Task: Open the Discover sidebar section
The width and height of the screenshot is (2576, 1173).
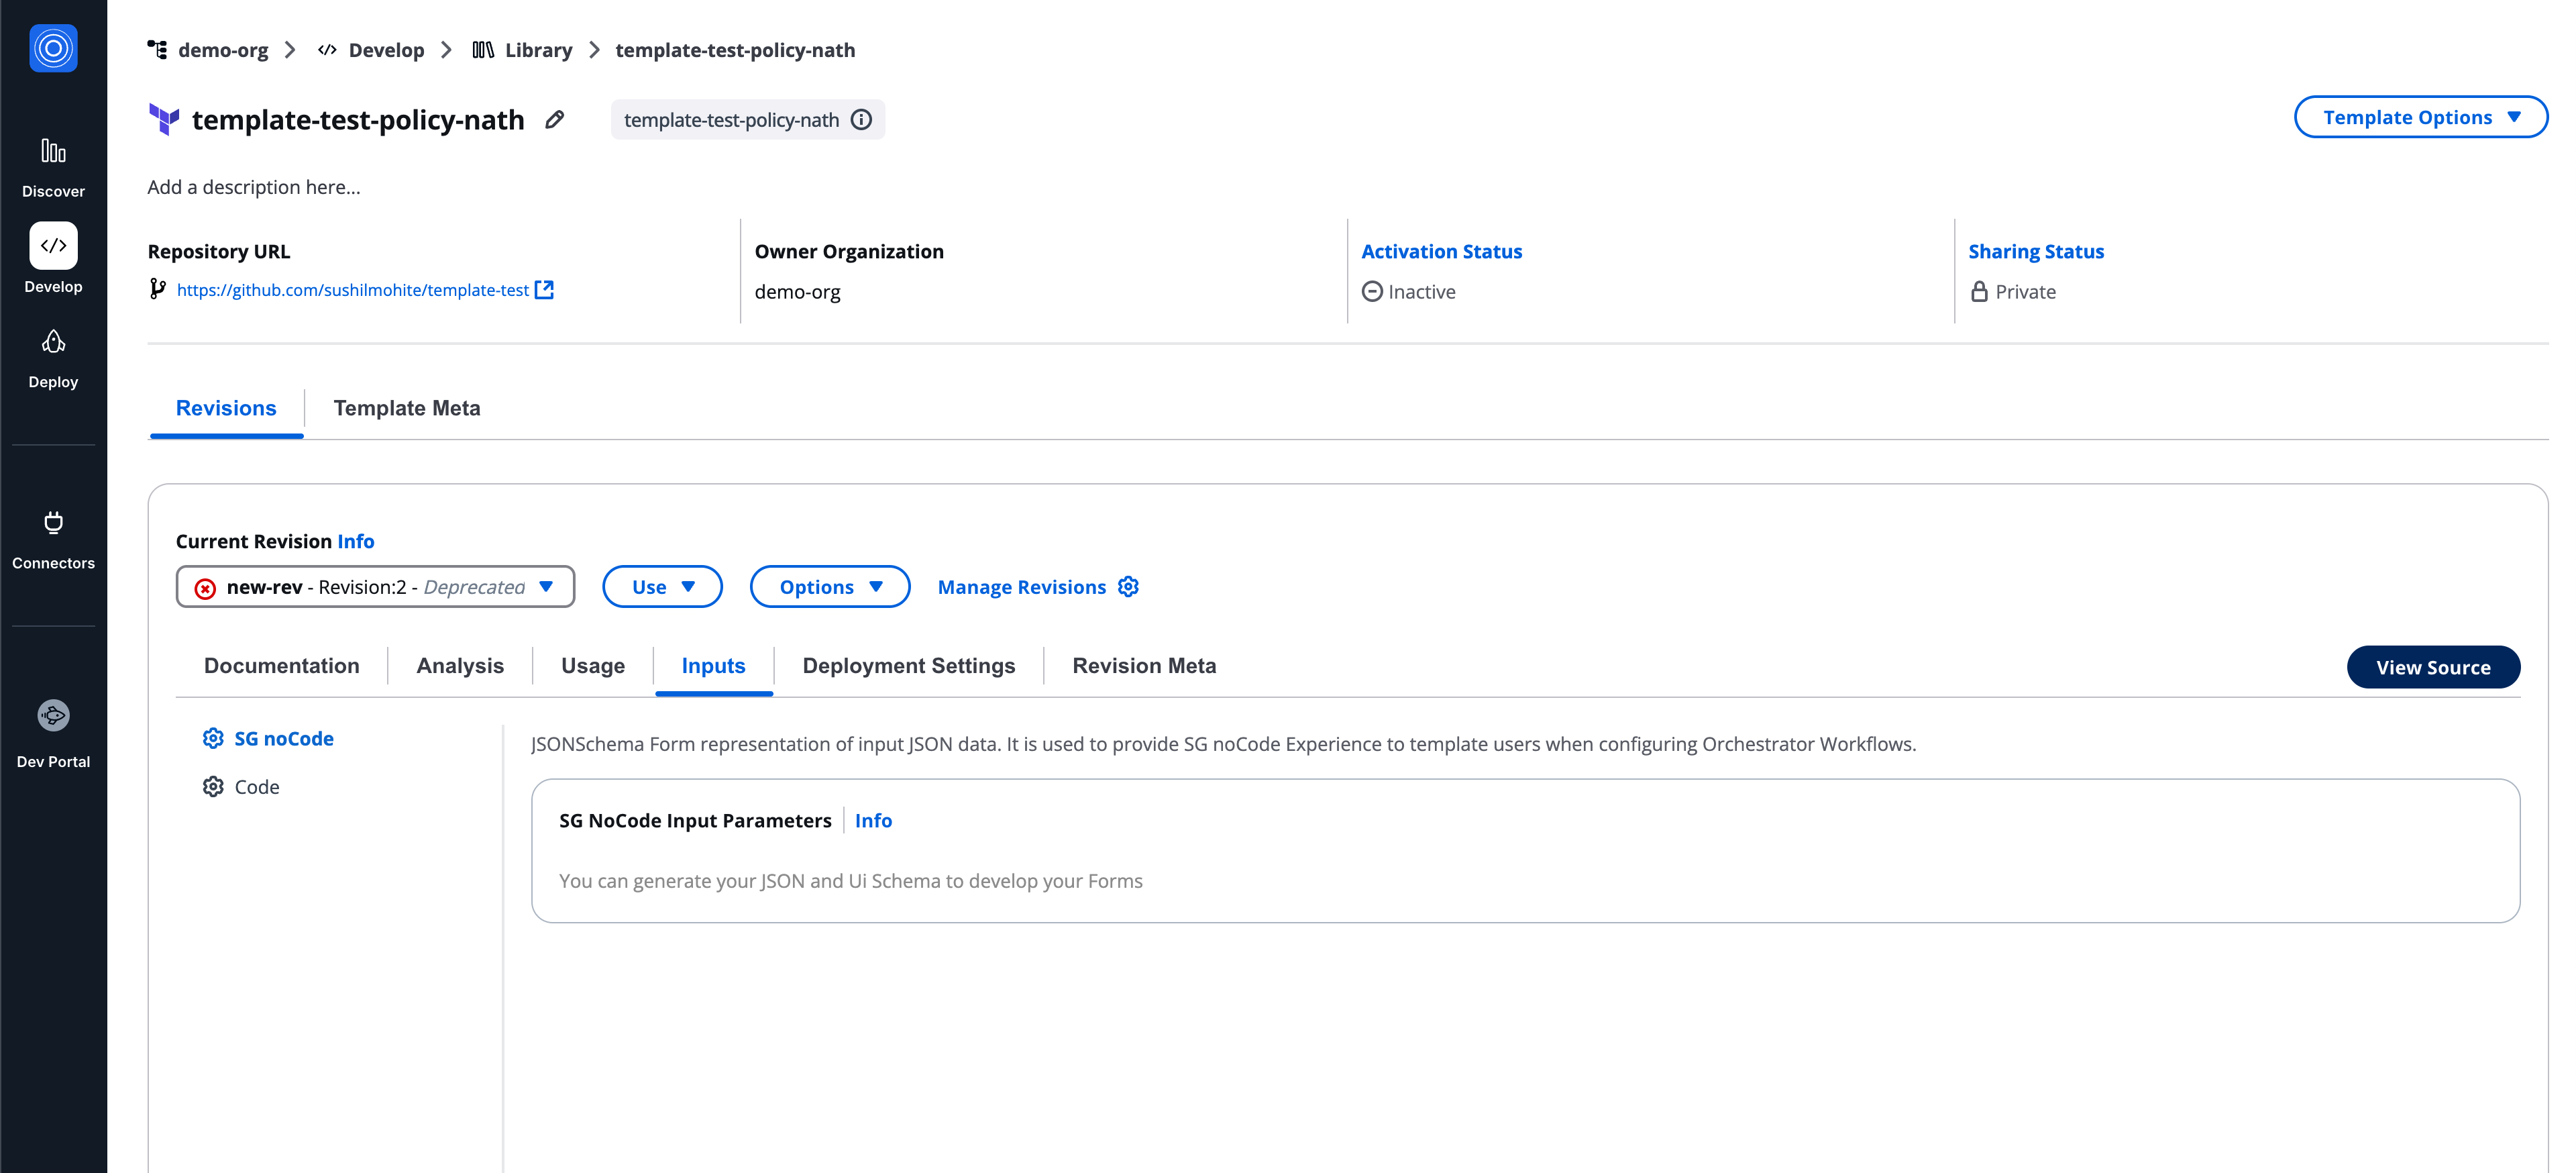Action: click(x=53, y=166)
